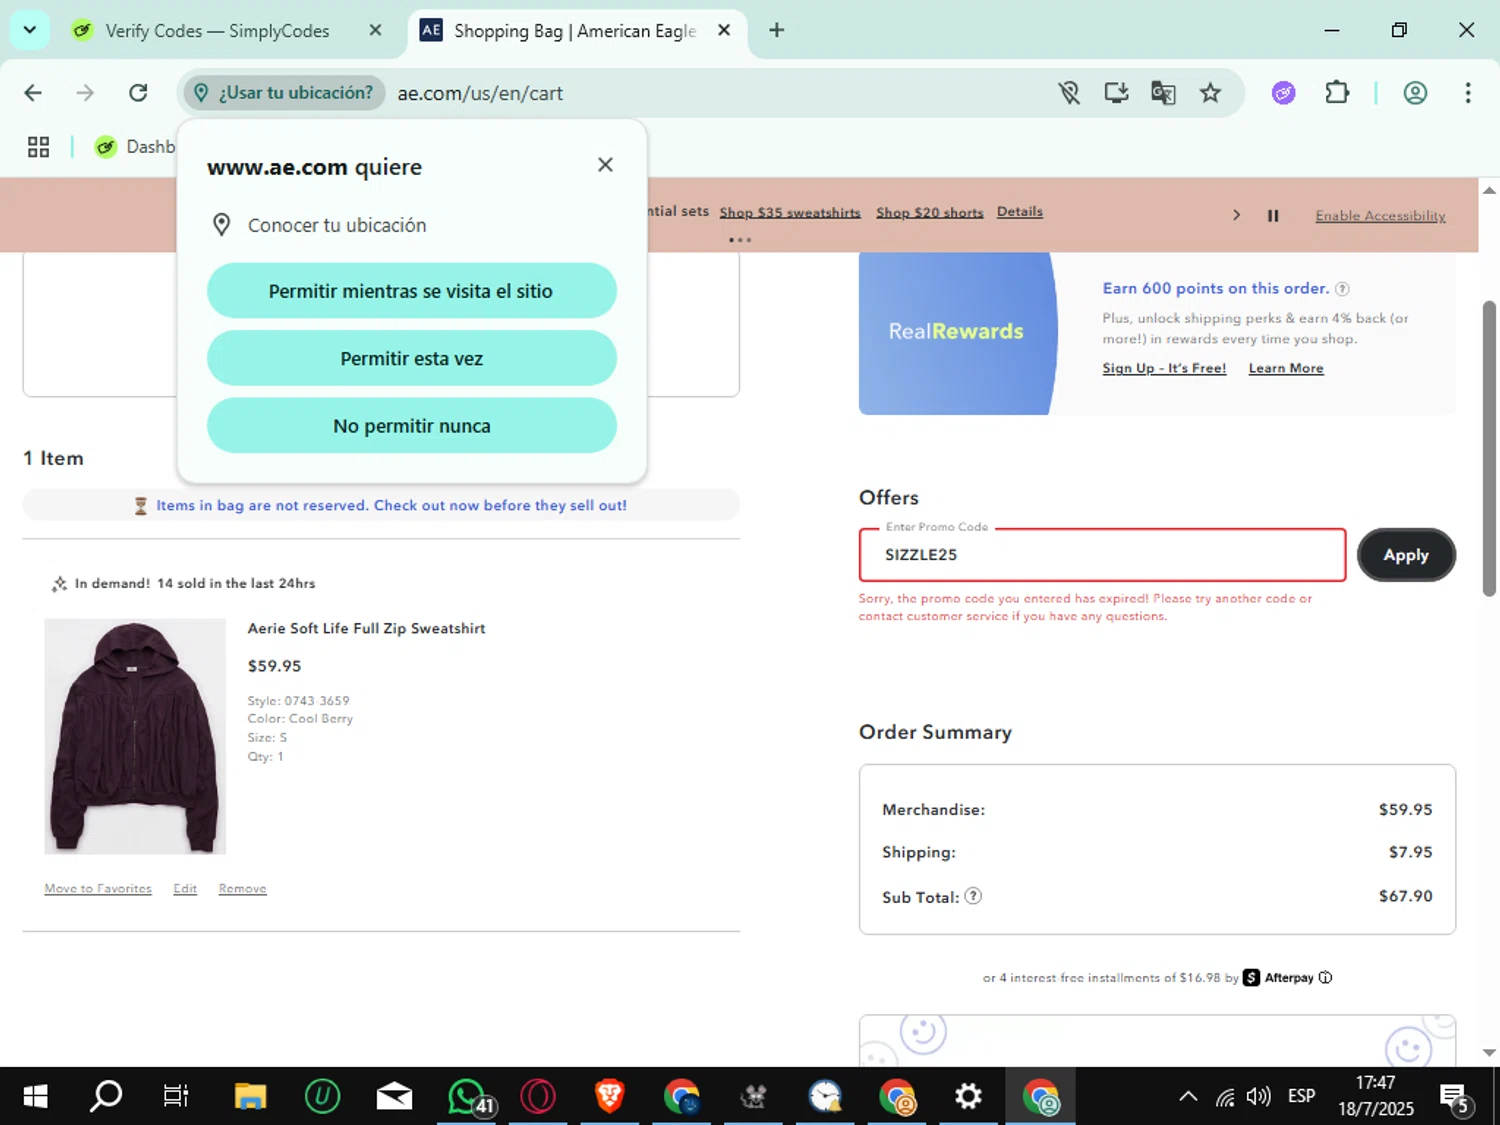Open the Mail app on the taskbar
This screenshot has width=1500, height=1125.
point(394,1096)
